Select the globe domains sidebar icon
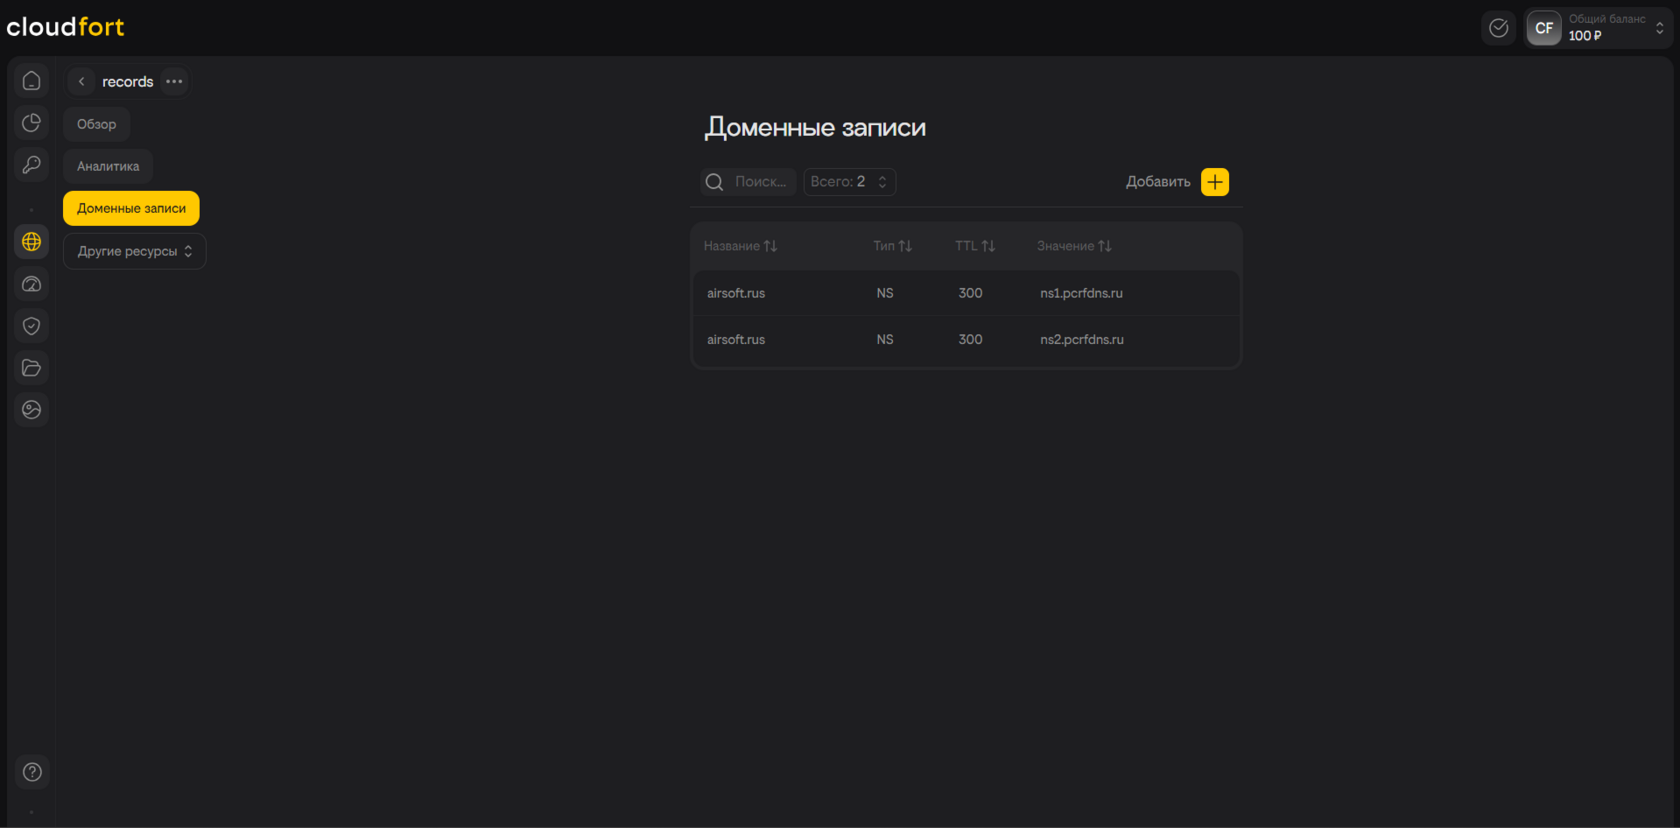 pos(32,242)
